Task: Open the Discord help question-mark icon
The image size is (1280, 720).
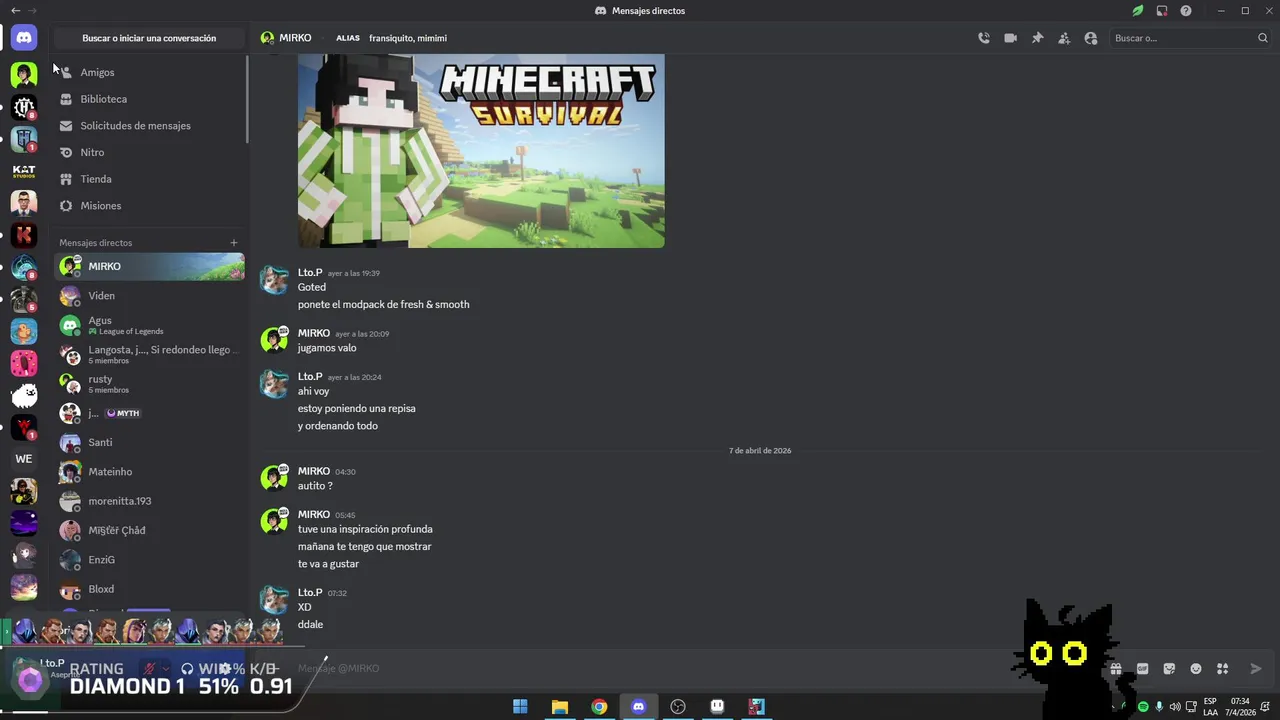Action: pyautogui.click(x=1186, y=11)
